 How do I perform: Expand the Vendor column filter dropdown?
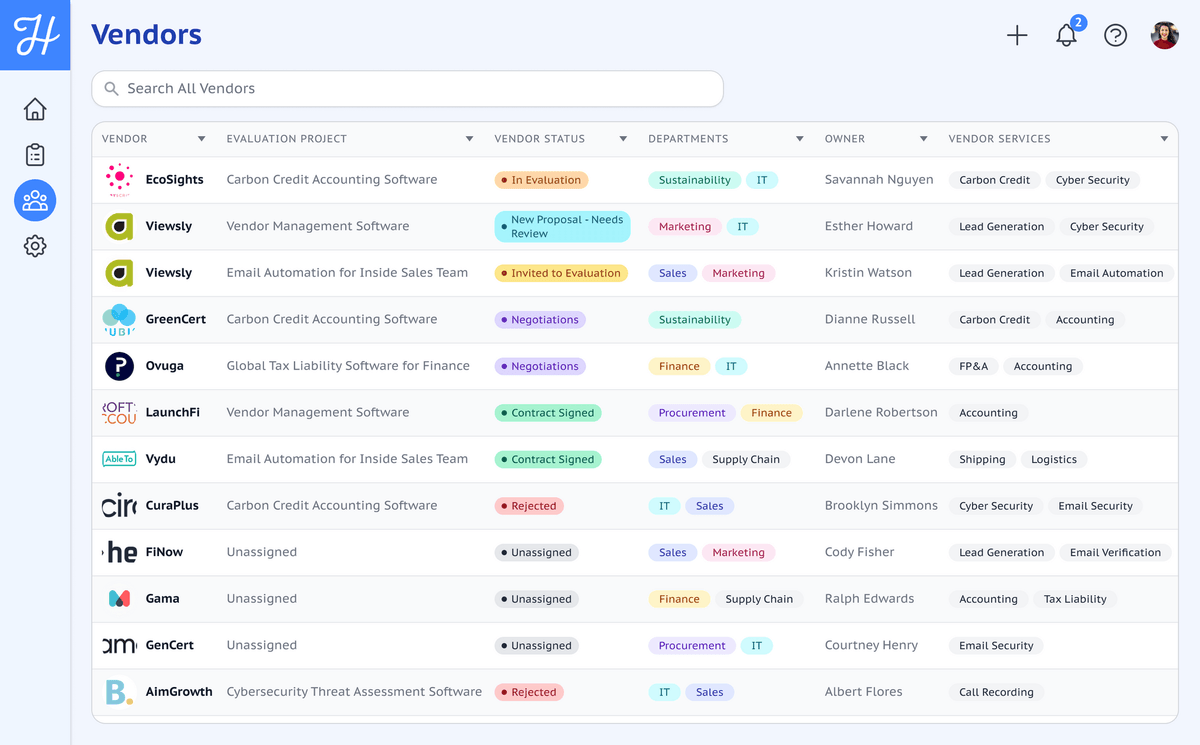point(201,139)
